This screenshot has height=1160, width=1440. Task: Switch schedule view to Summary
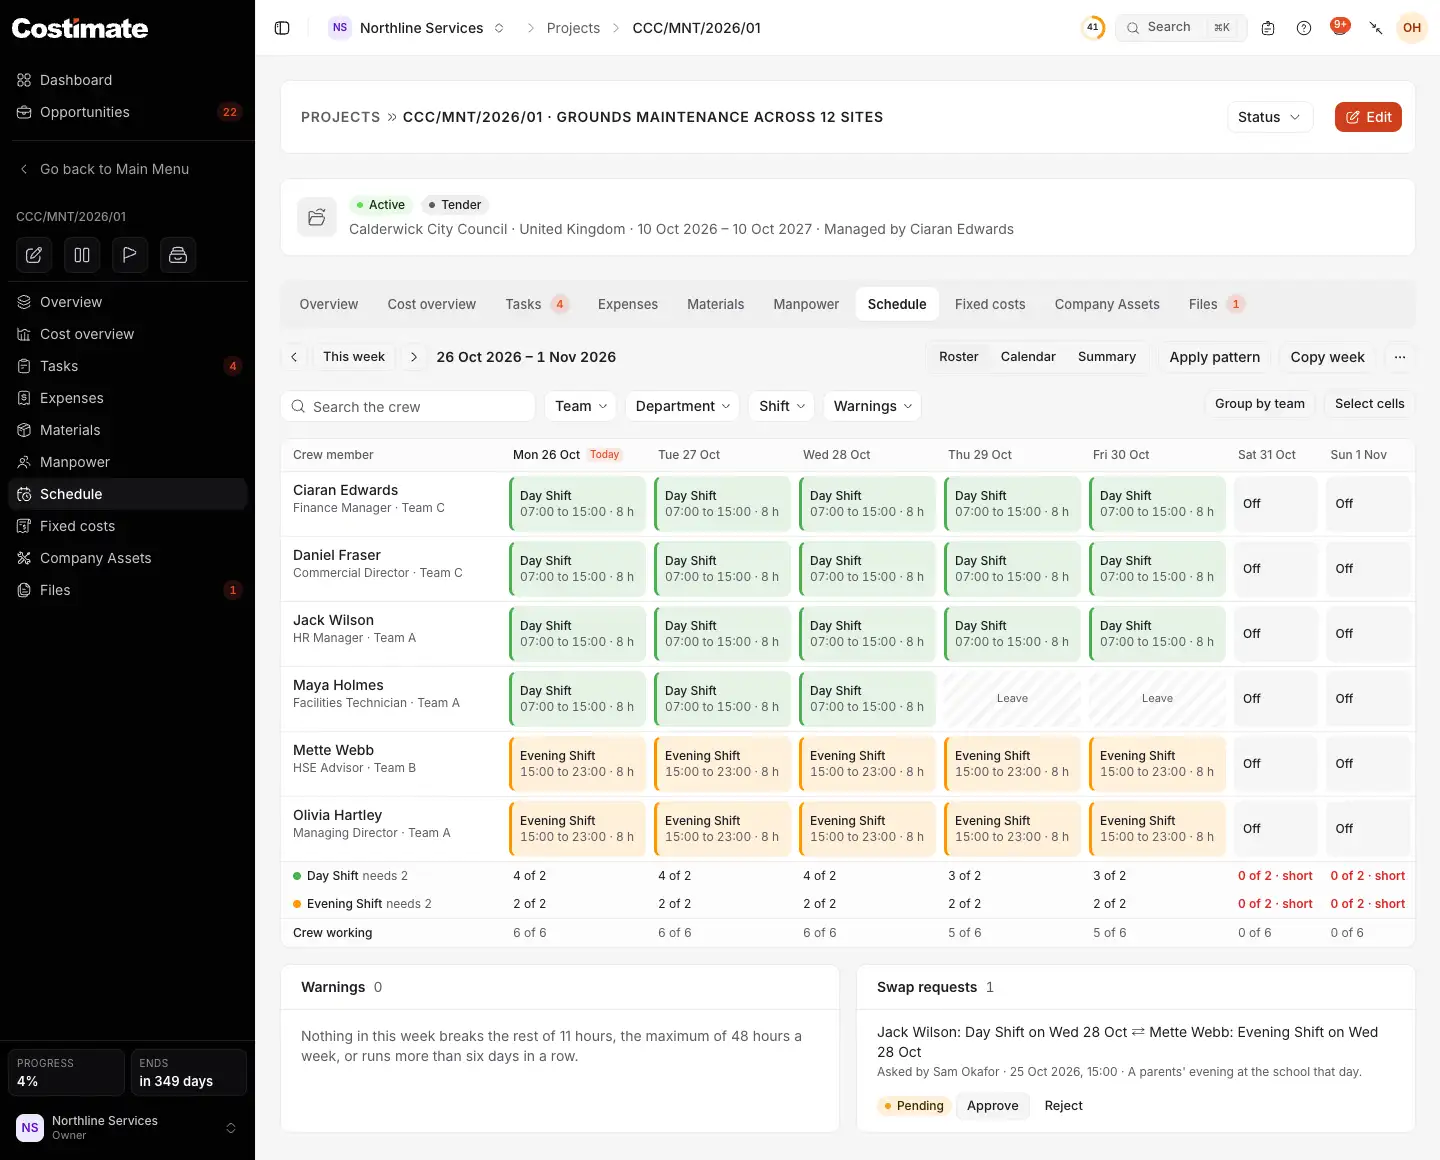[x=1107, y=357]
